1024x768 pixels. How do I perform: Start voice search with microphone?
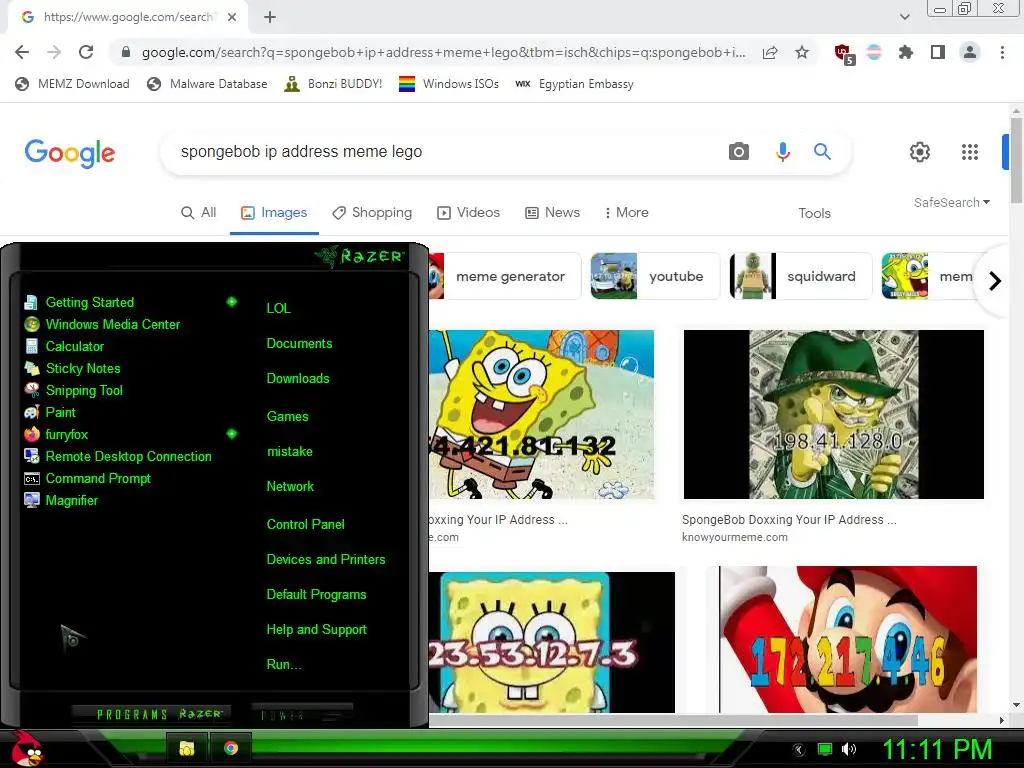click(x=782, y=152)
